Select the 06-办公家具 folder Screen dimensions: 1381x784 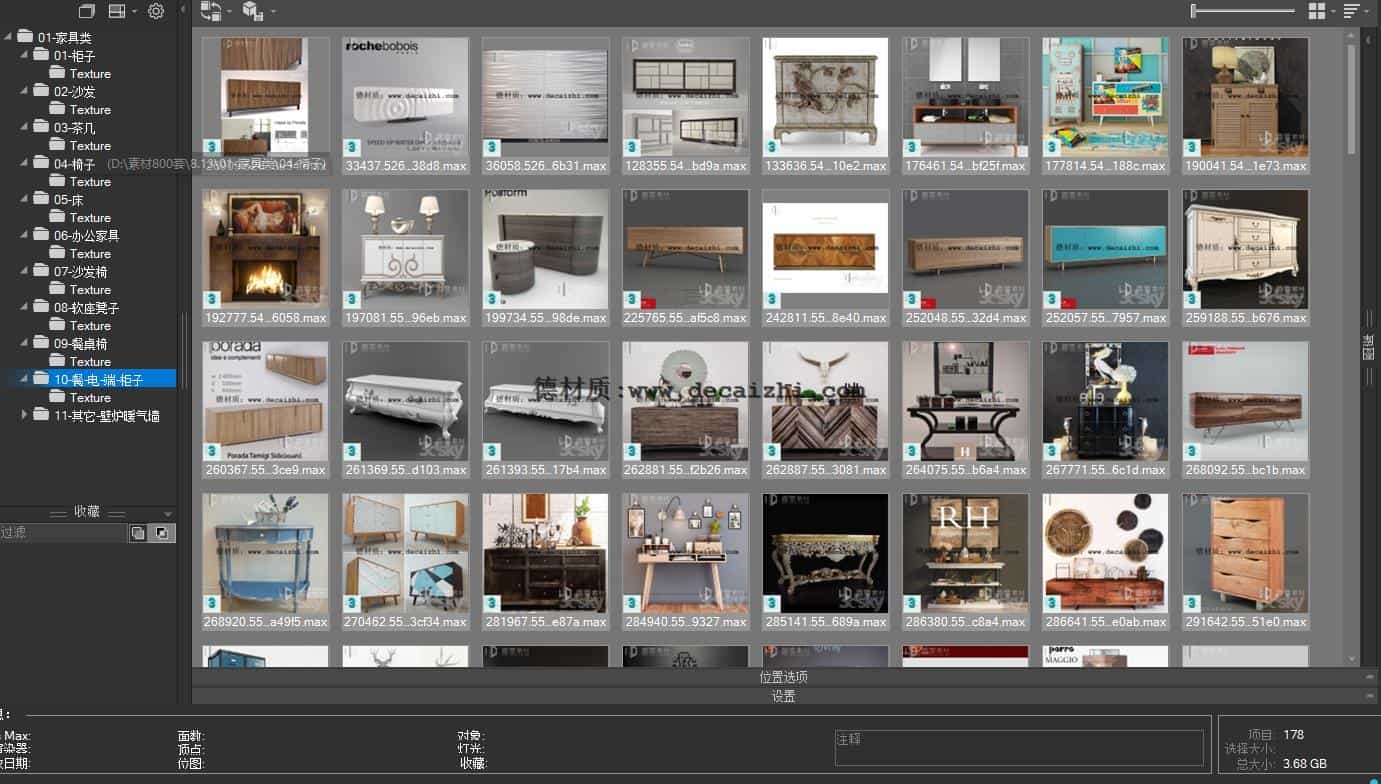(86, 236)
